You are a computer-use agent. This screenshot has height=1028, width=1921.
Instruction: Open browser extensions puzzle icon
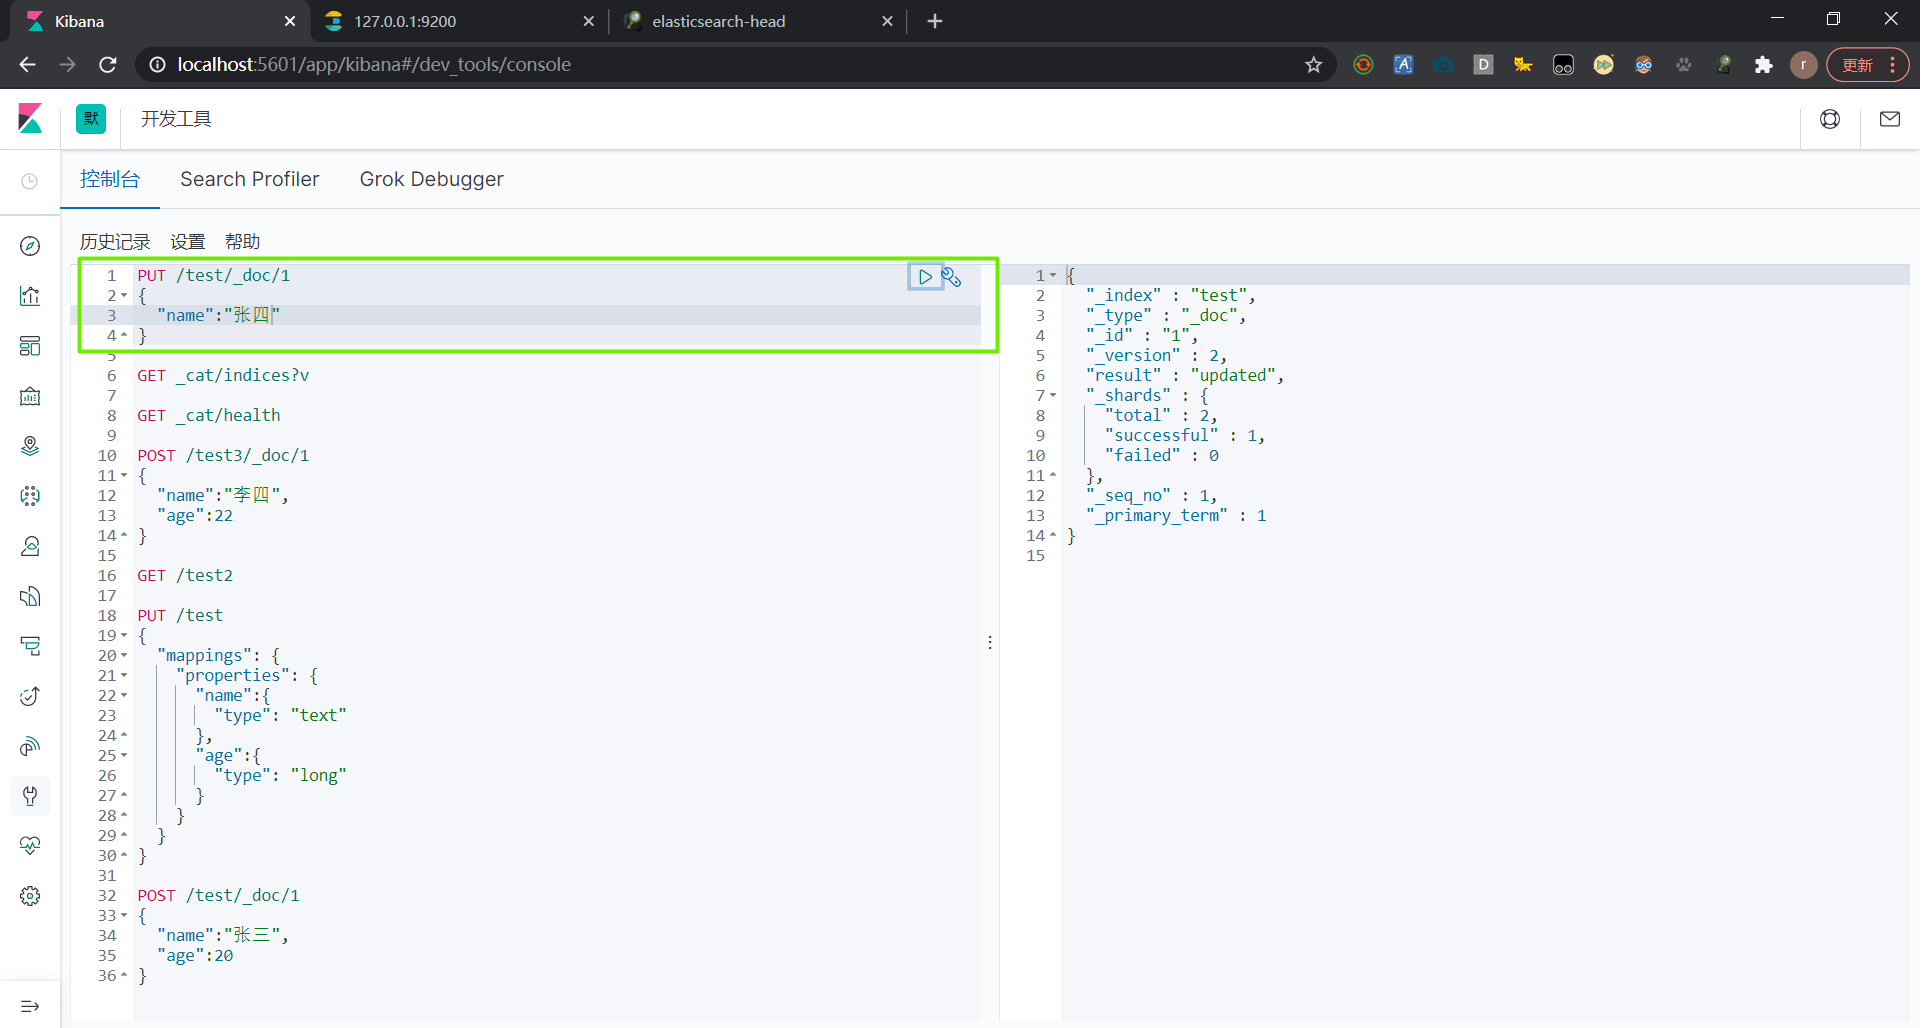pyautogui.click(x=1764, y=65)
